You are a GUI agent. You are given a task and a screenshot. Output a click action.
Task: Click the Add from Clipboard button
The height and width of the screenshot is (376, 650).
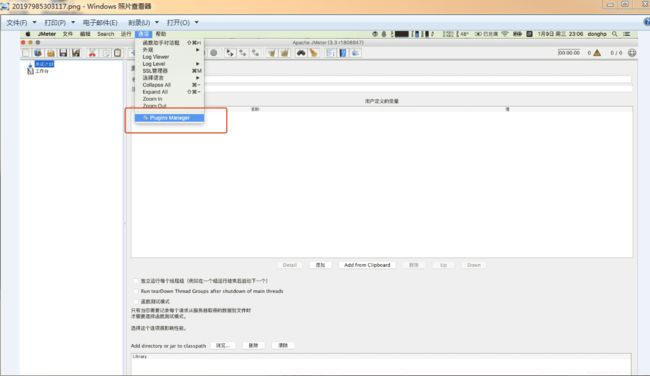tap(367, 265)
